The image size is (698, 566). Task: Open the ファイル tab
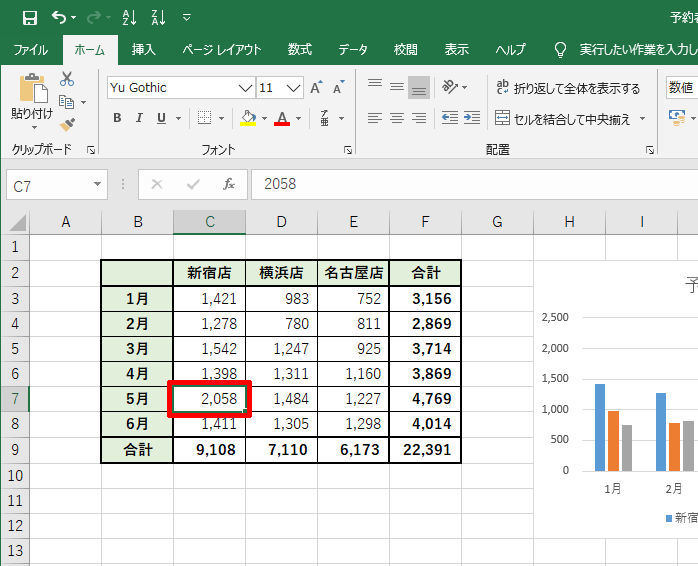click(31, 49)
